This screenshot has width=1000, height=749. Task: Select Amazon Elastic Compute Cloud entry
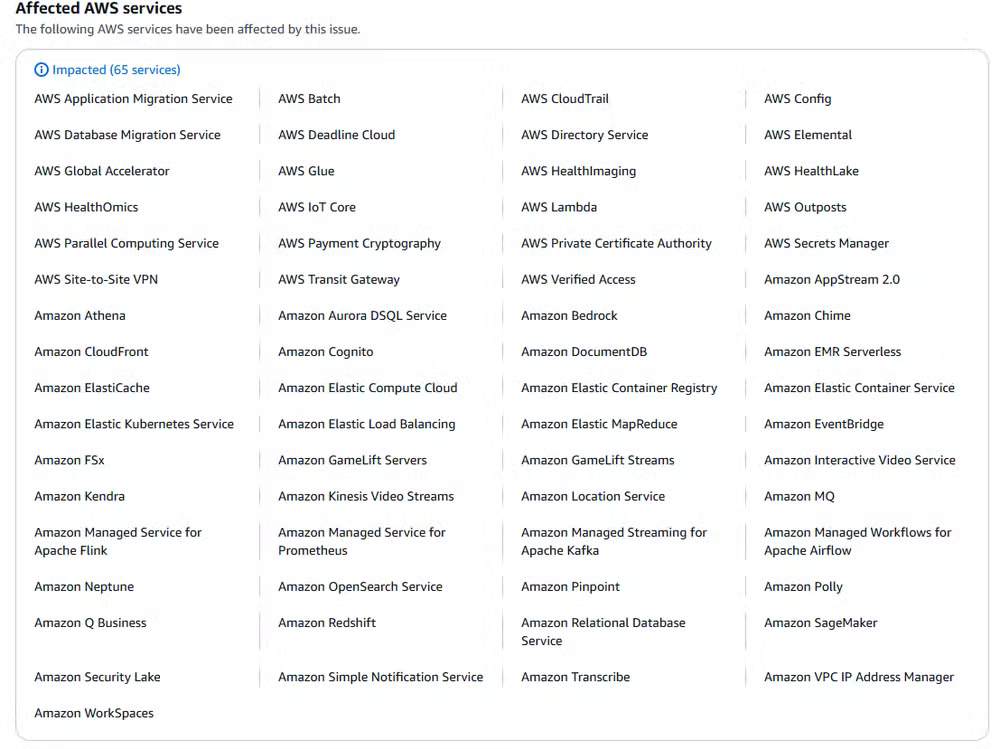(x=367, y=388)
